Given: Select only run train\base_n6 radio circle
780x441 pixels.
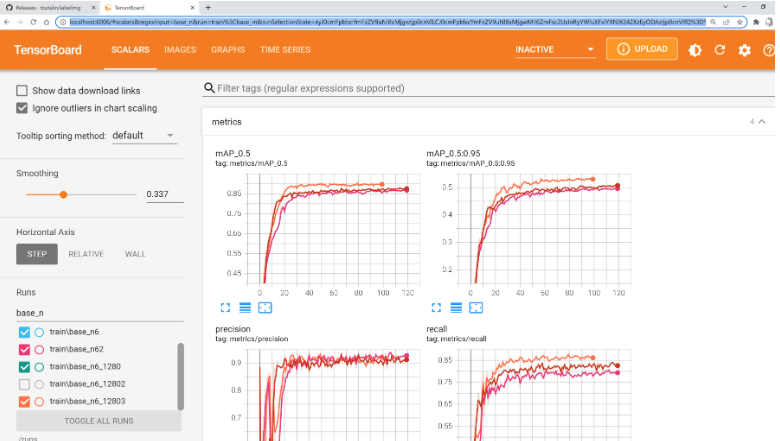Looking at the screenshot, I should pos(39,332).
